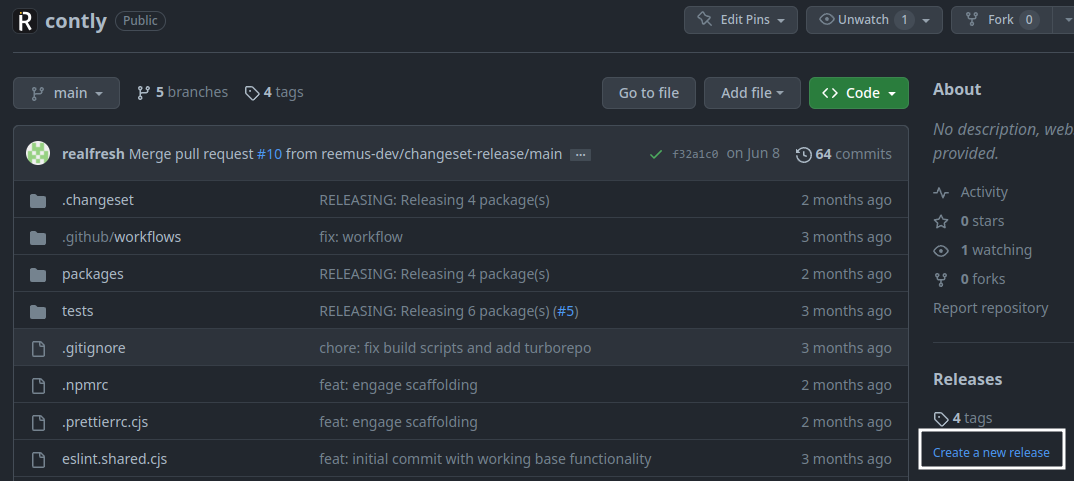Open the tests folder
Screen dimensions: 1074x481
(77, 311)
